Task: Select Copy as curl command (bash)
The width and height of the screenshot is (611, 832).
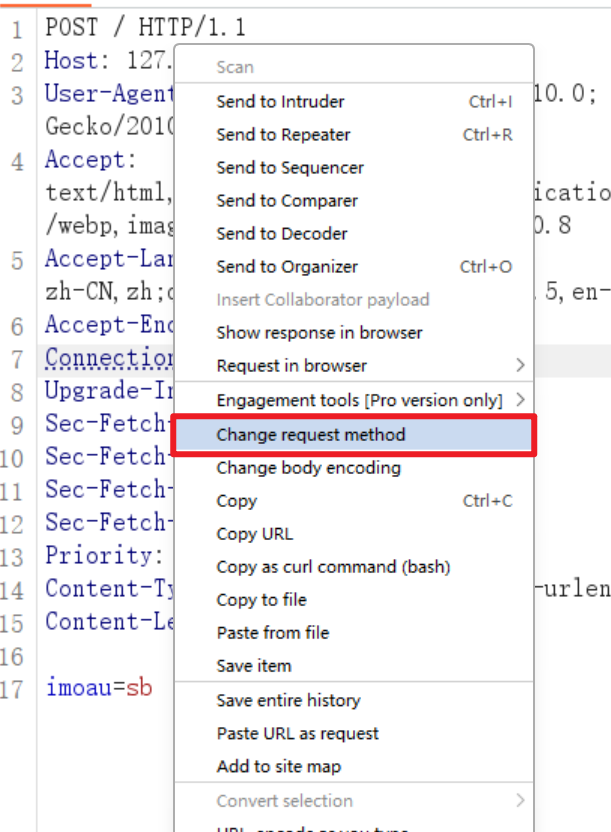Action: coord(333,566)
